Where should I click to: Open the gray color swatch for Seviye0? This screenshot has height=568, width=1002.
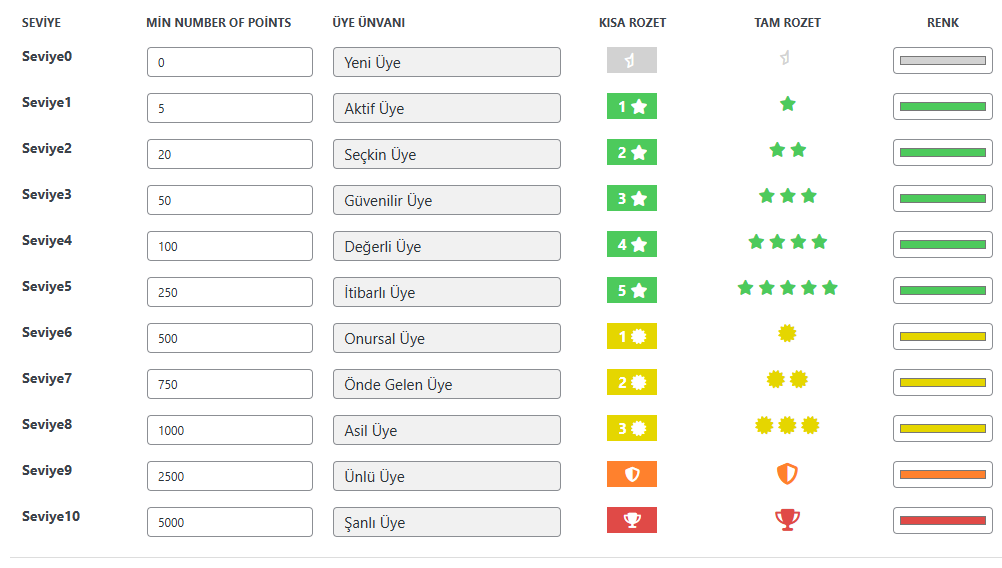pyautogui.click(x=942, y=61)
